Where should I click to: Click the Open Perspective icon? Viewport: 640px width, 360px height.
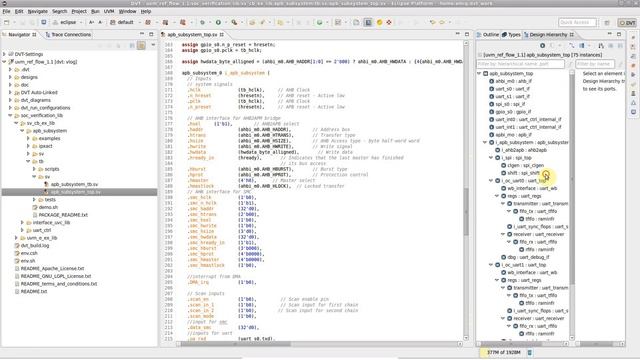[607, 22]
